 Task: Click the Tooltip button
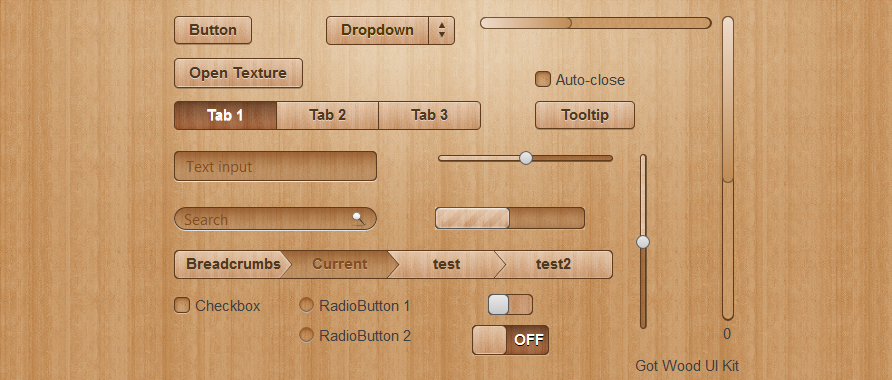pos(585,115)
